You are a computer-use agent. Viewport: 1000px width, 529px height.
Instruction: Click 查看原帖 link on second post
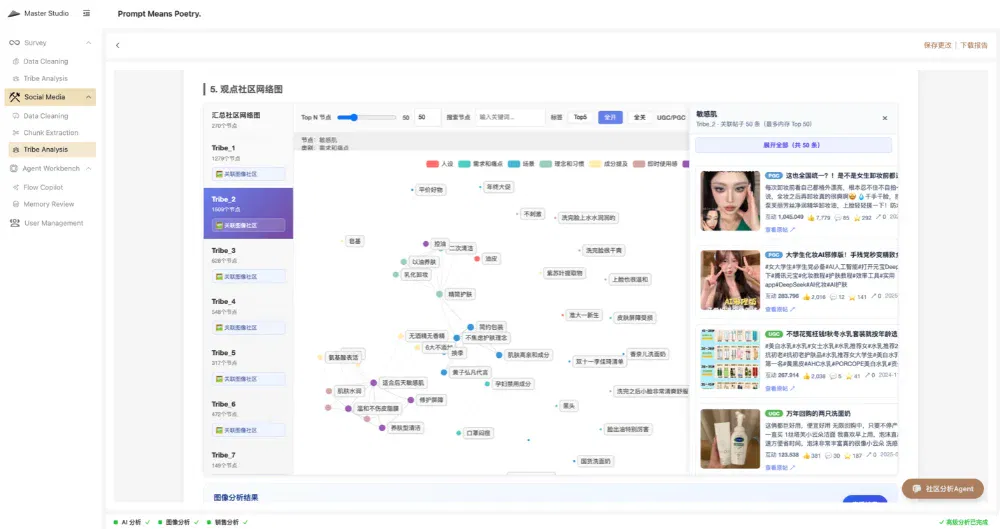click(x=780, y=309)
